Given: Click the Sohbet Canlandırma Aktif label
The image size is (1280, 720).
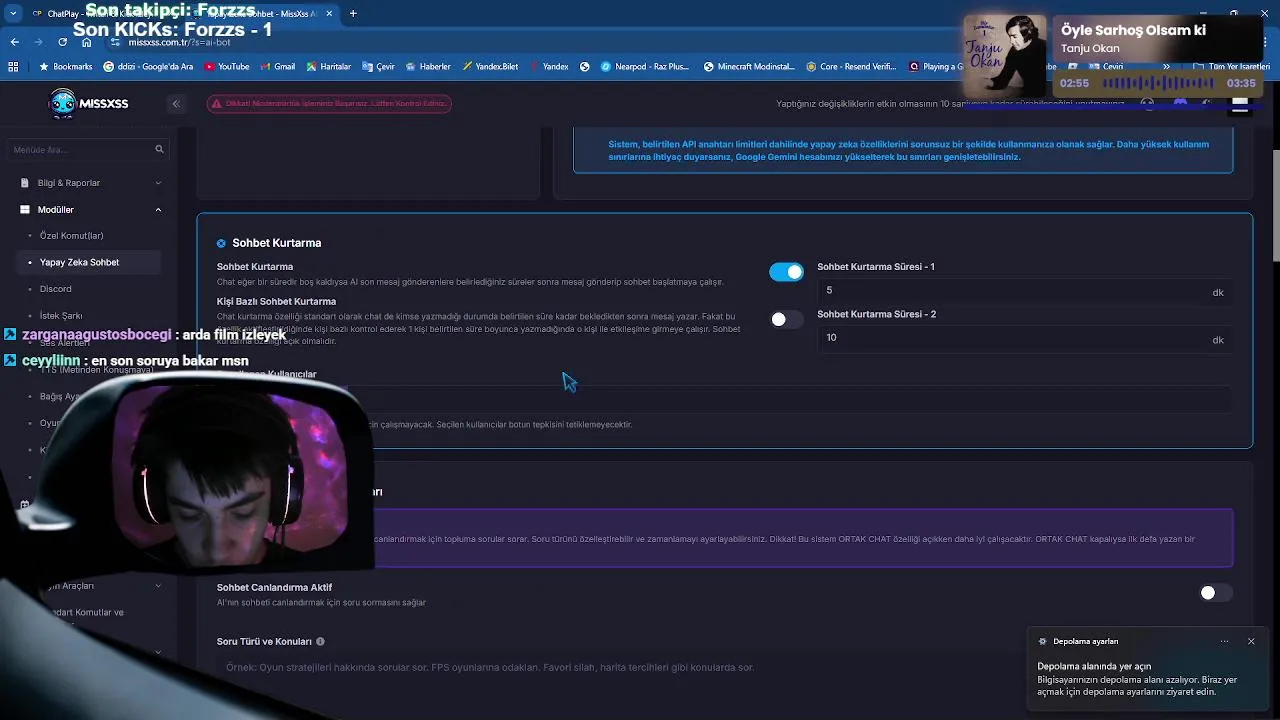Looking at the screenshot, I should 274,587.
